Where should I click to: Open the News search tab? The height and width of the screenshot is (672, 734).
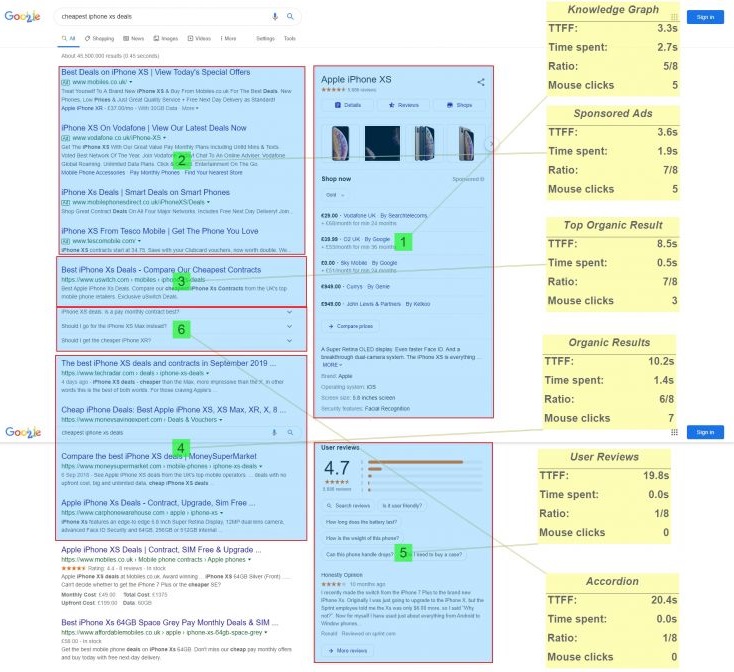(133, 38)
